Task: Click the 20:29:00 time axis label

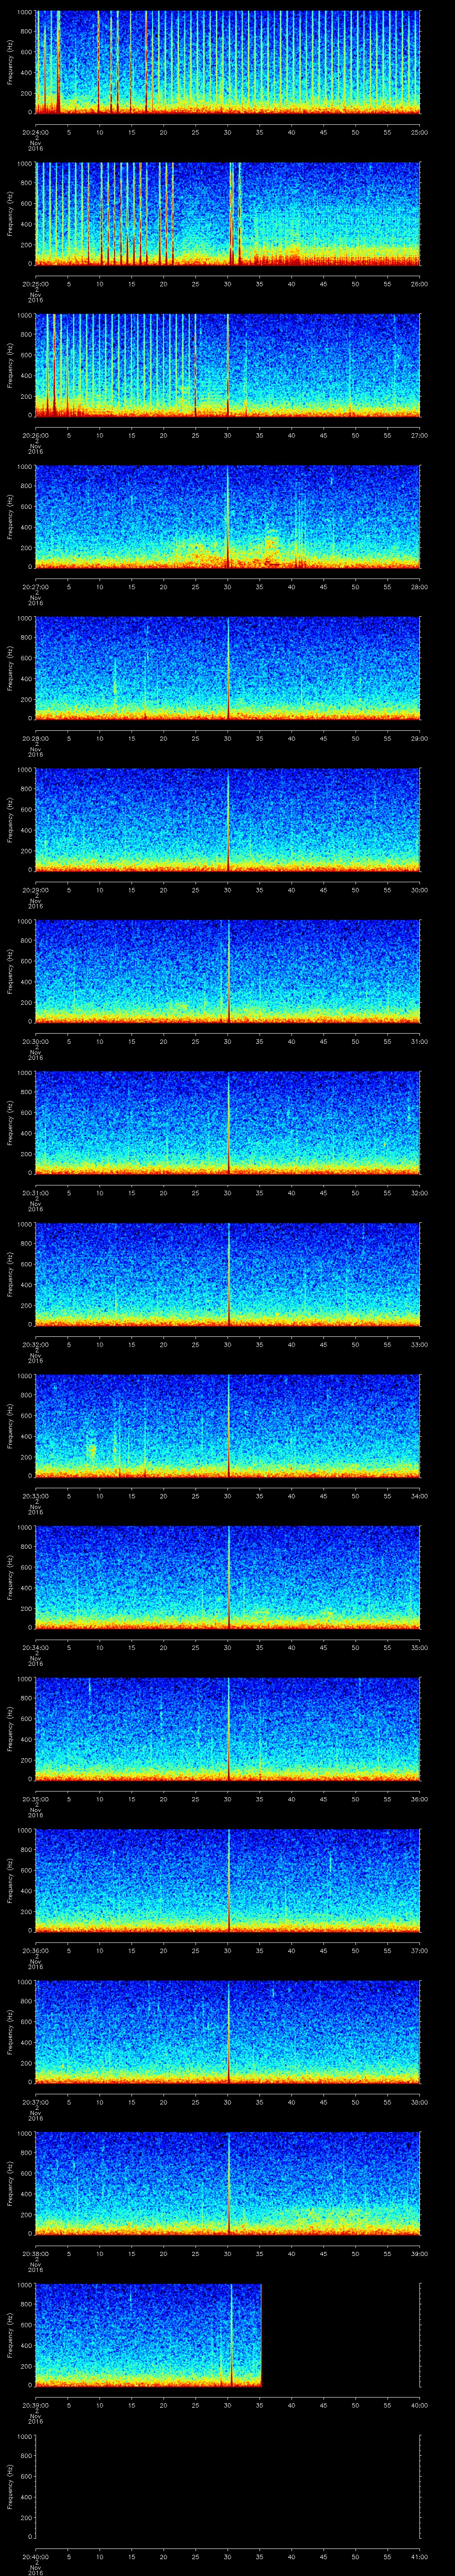Action: (36, 890)
